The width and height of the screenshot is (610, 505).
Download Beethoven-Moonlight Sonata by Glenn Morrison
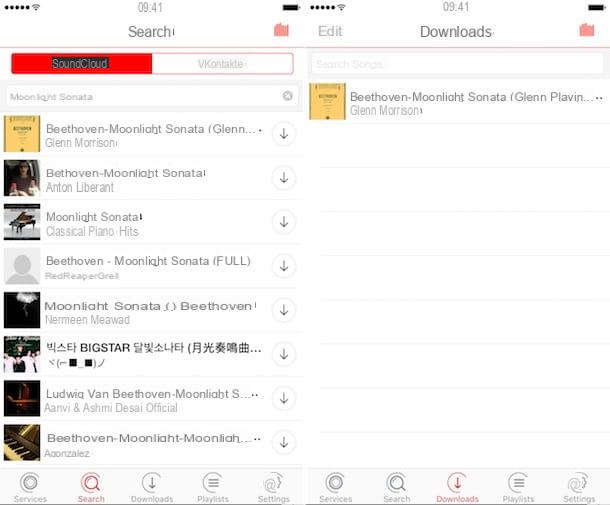[x=284, y=134]
